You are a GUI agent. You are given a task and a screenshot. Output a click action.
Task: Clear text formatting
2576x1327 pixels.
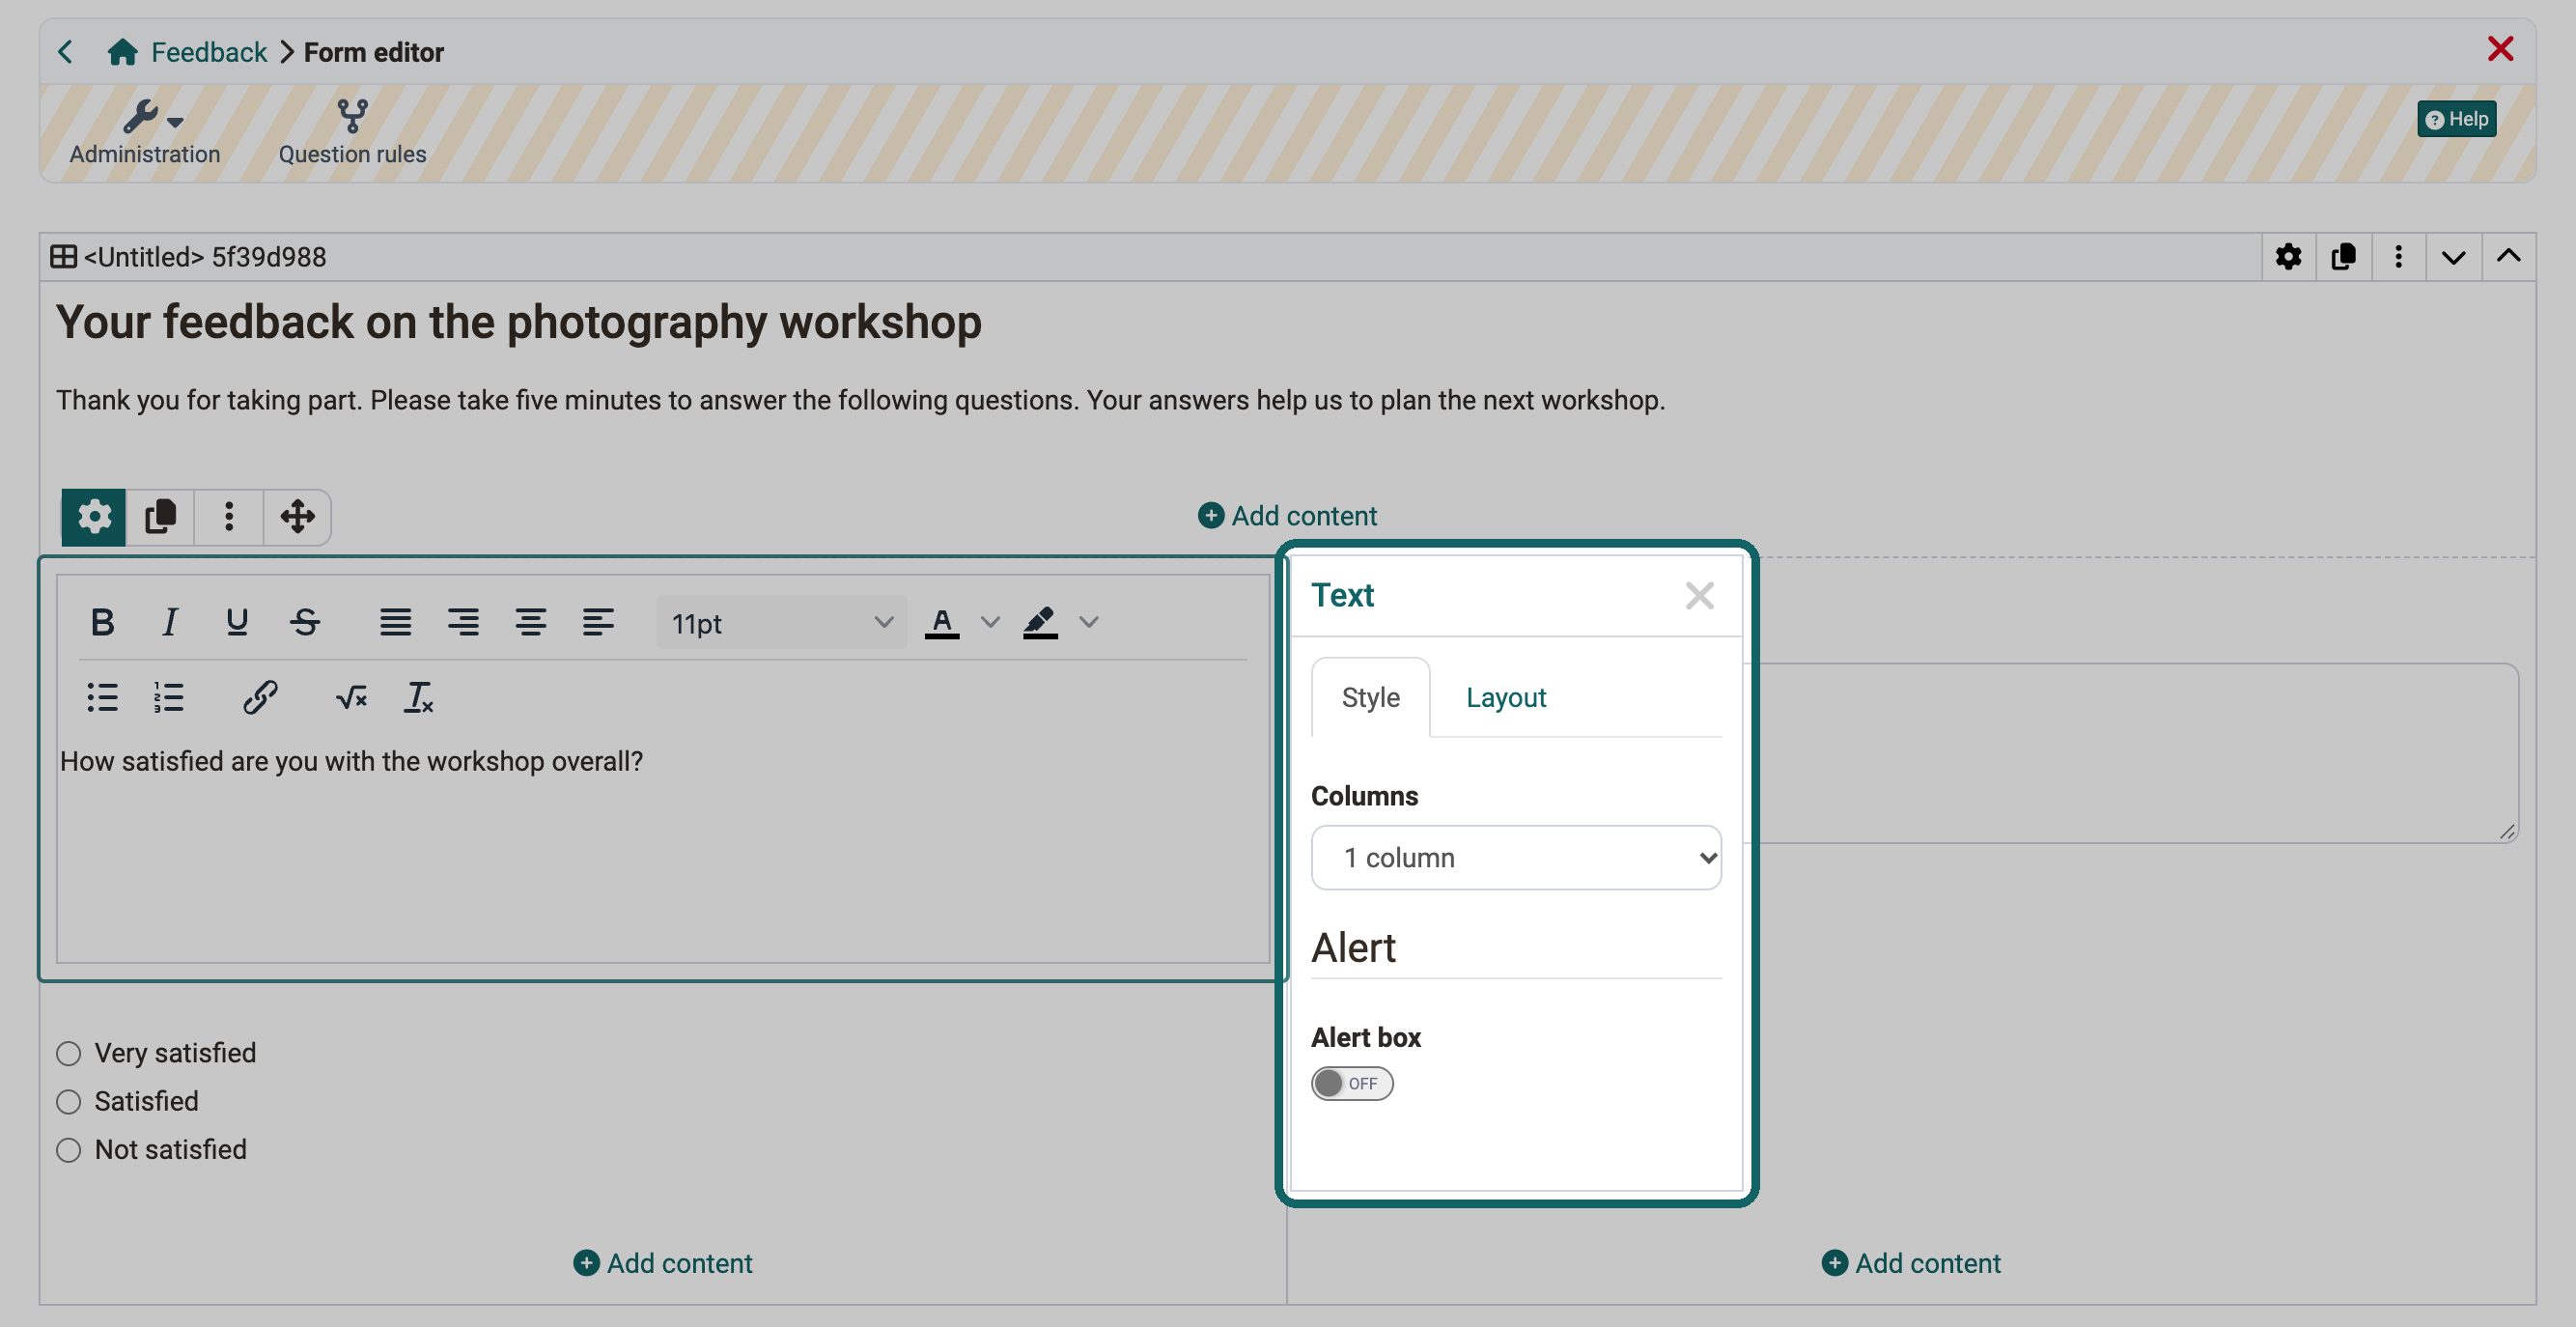418,697
